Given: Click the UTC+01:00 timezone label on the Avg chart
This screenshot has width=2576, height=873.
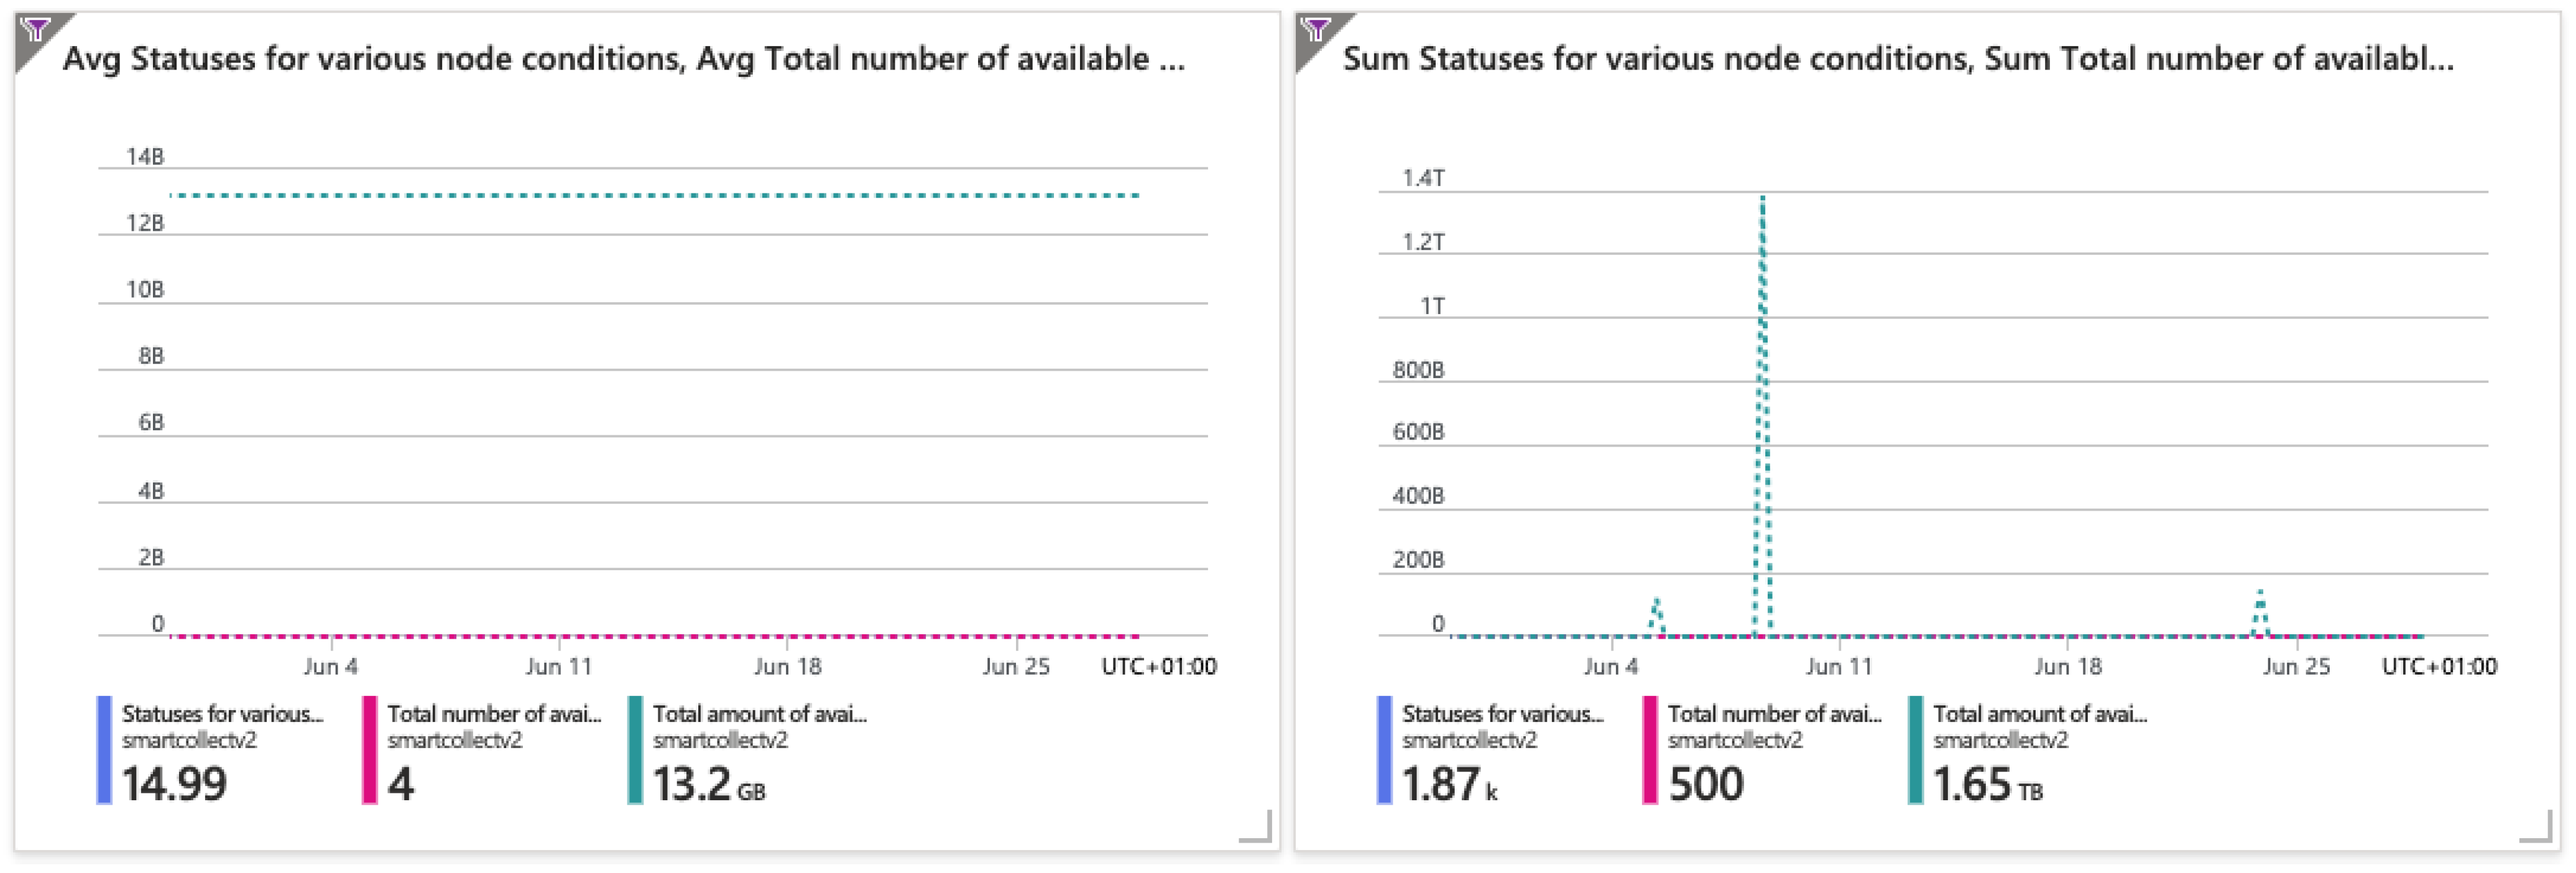Looking at the screenshot, I should pos(1158,667).
